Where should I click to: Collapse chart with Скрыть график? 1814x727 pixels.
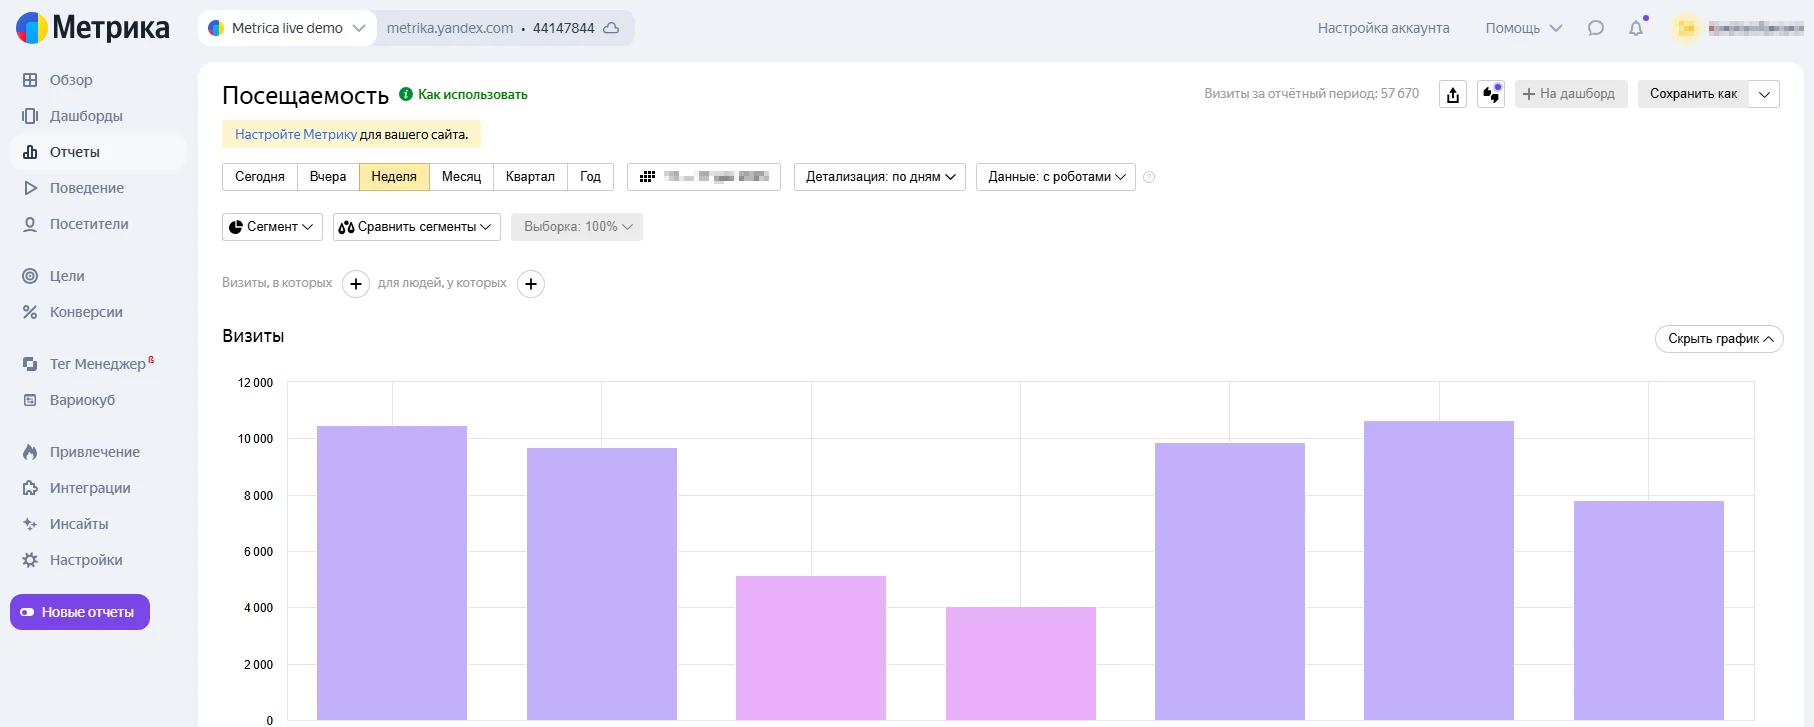click(1719, 339)
